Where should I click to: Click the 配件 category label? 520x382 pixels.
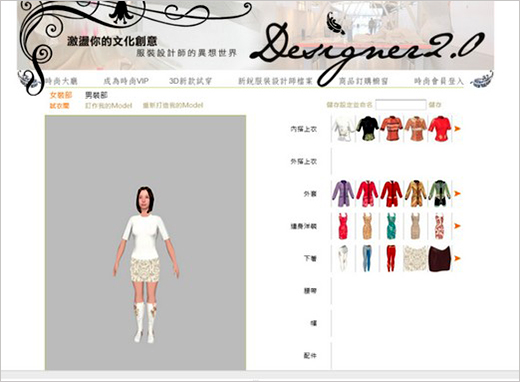[310, 356]
